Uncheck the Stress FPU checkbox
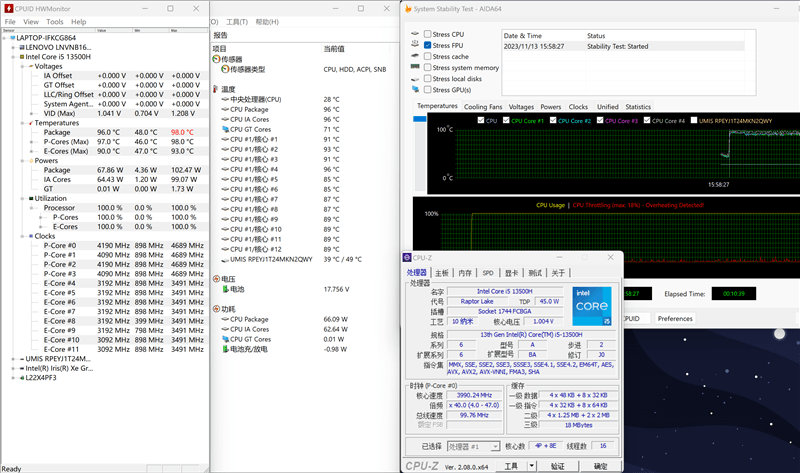This screenshot has width=800, height=473. [x=428, y=46]
